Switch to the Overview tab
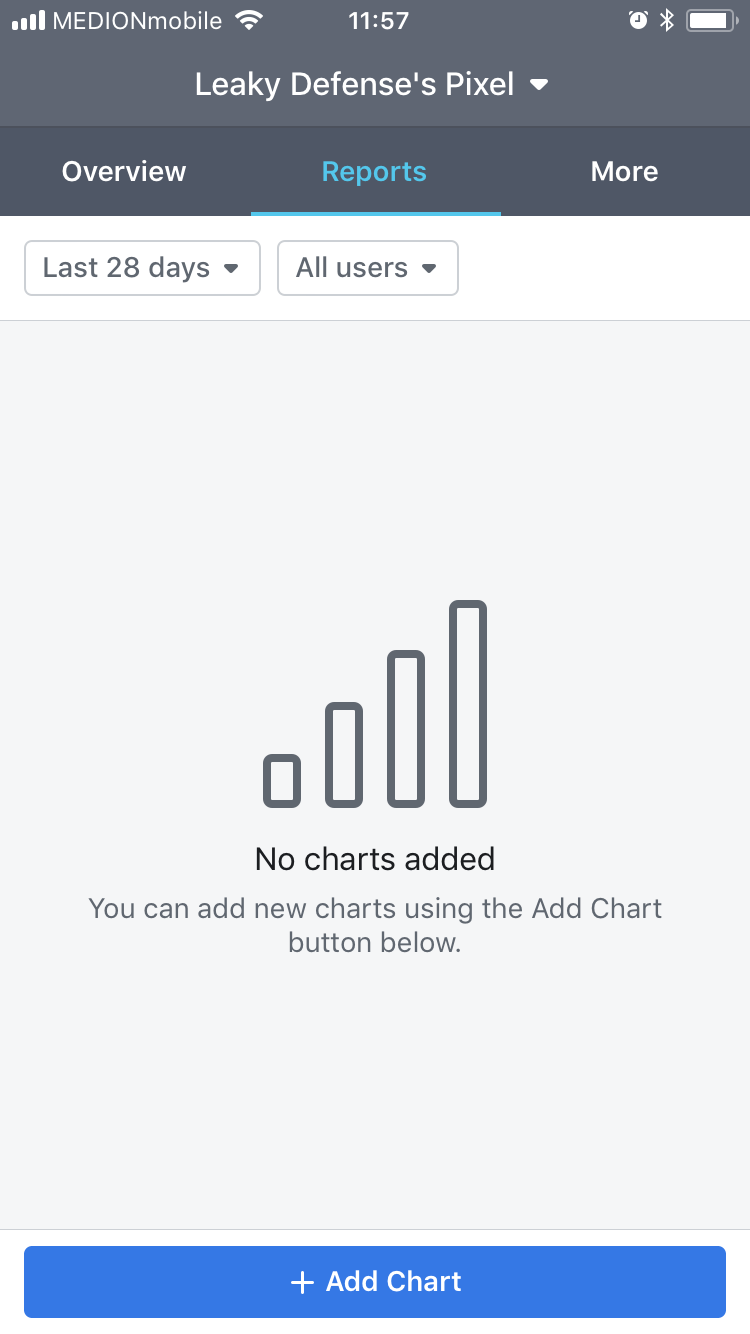Image resolution: width=750 pixels, height=1334 pixels. point(124,171)
